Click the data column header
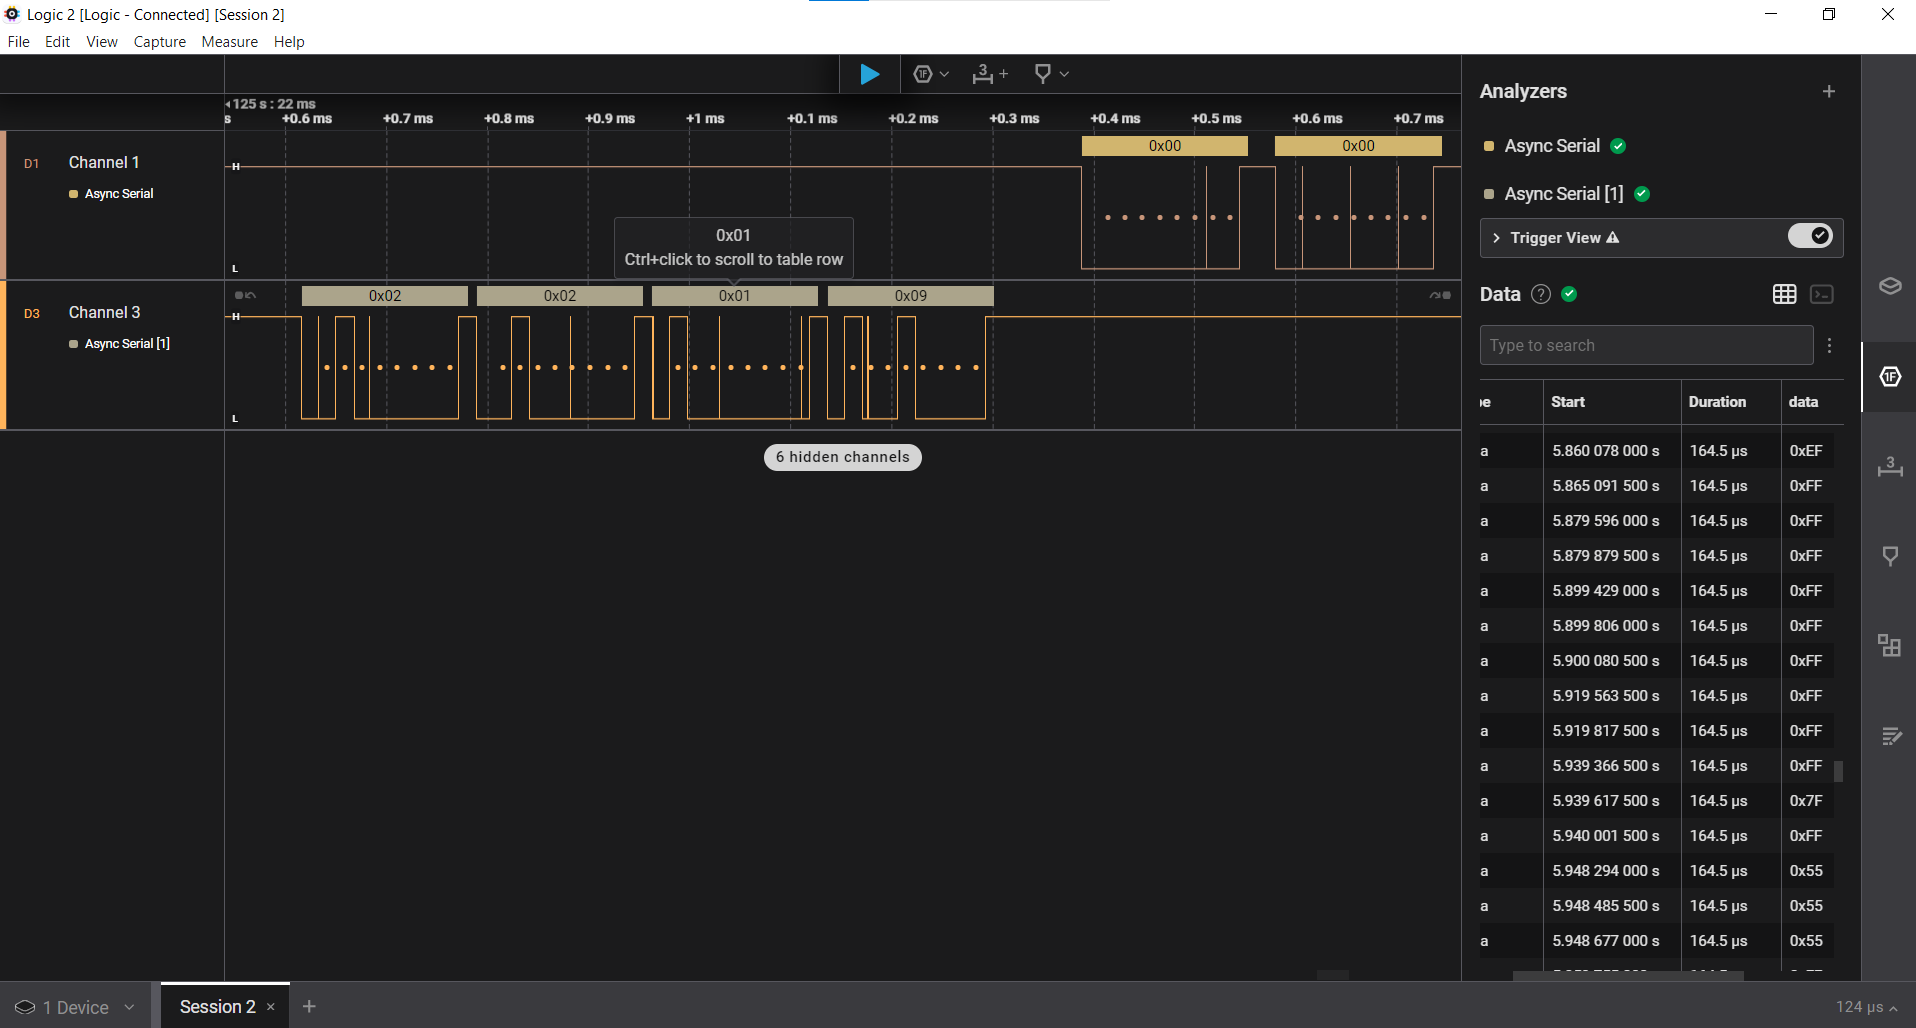 (x=1804, y=402)
